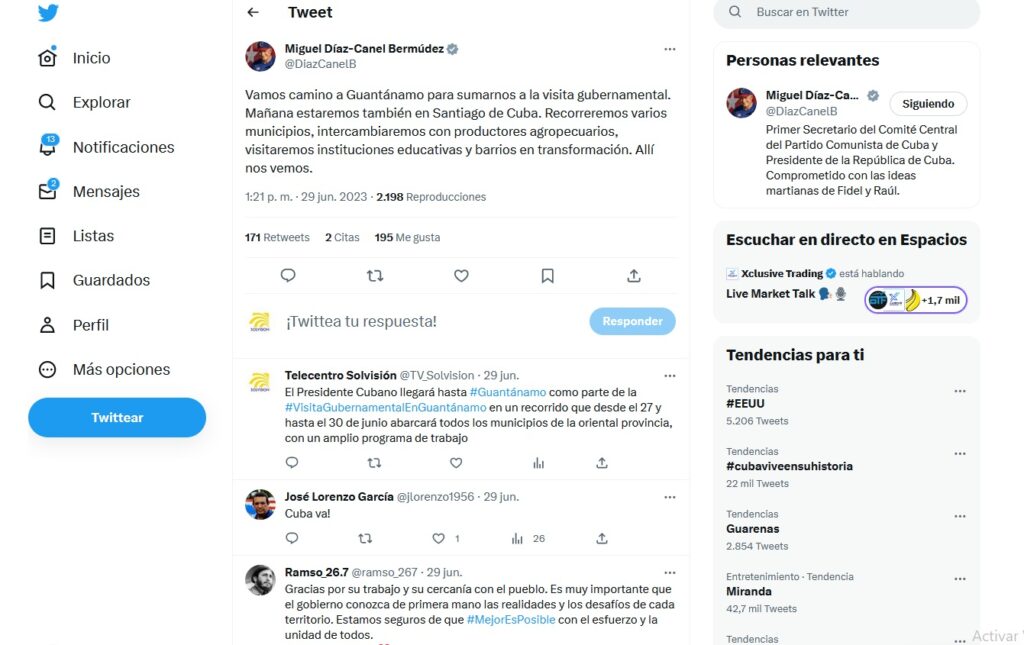Retweet Díaz-Canel's main tweet
Image resolution: width=1024 pixels, height=645 pixels.
pos(375,276)
